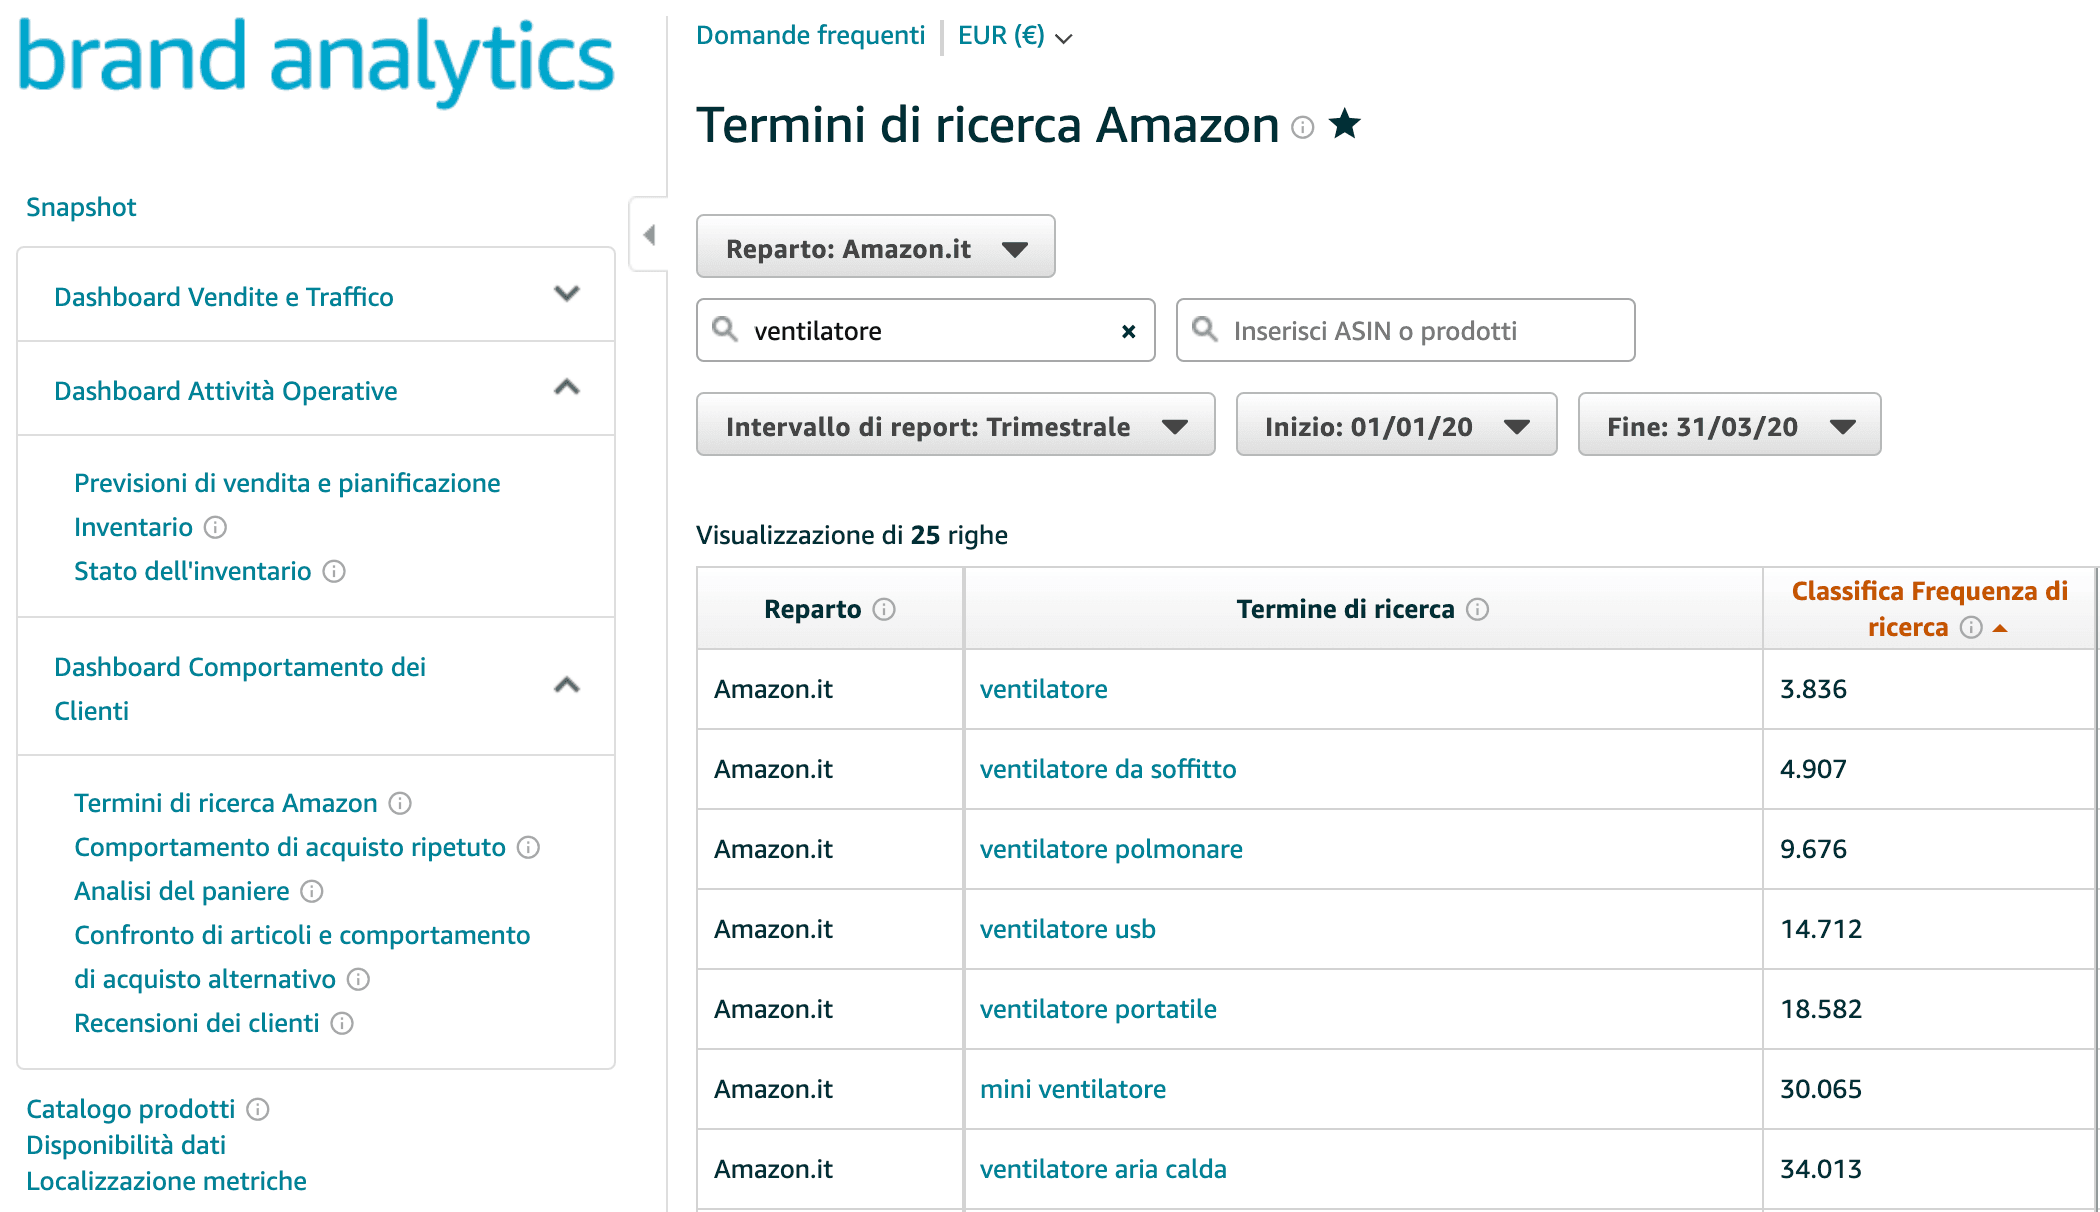Open the Reparto: Amazon.it dropdown

tap(875, 247)
